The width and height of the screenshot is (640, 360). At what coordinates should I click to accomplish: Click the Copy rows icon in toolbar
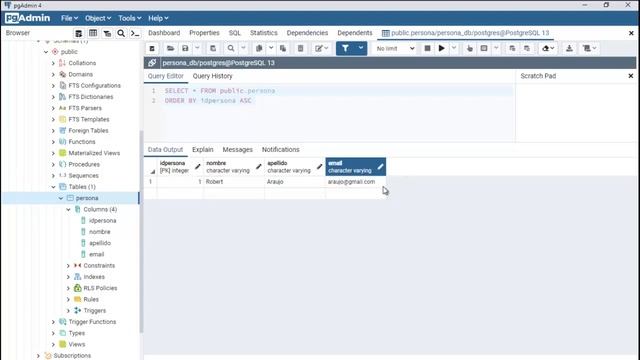[x=259, y=48]
